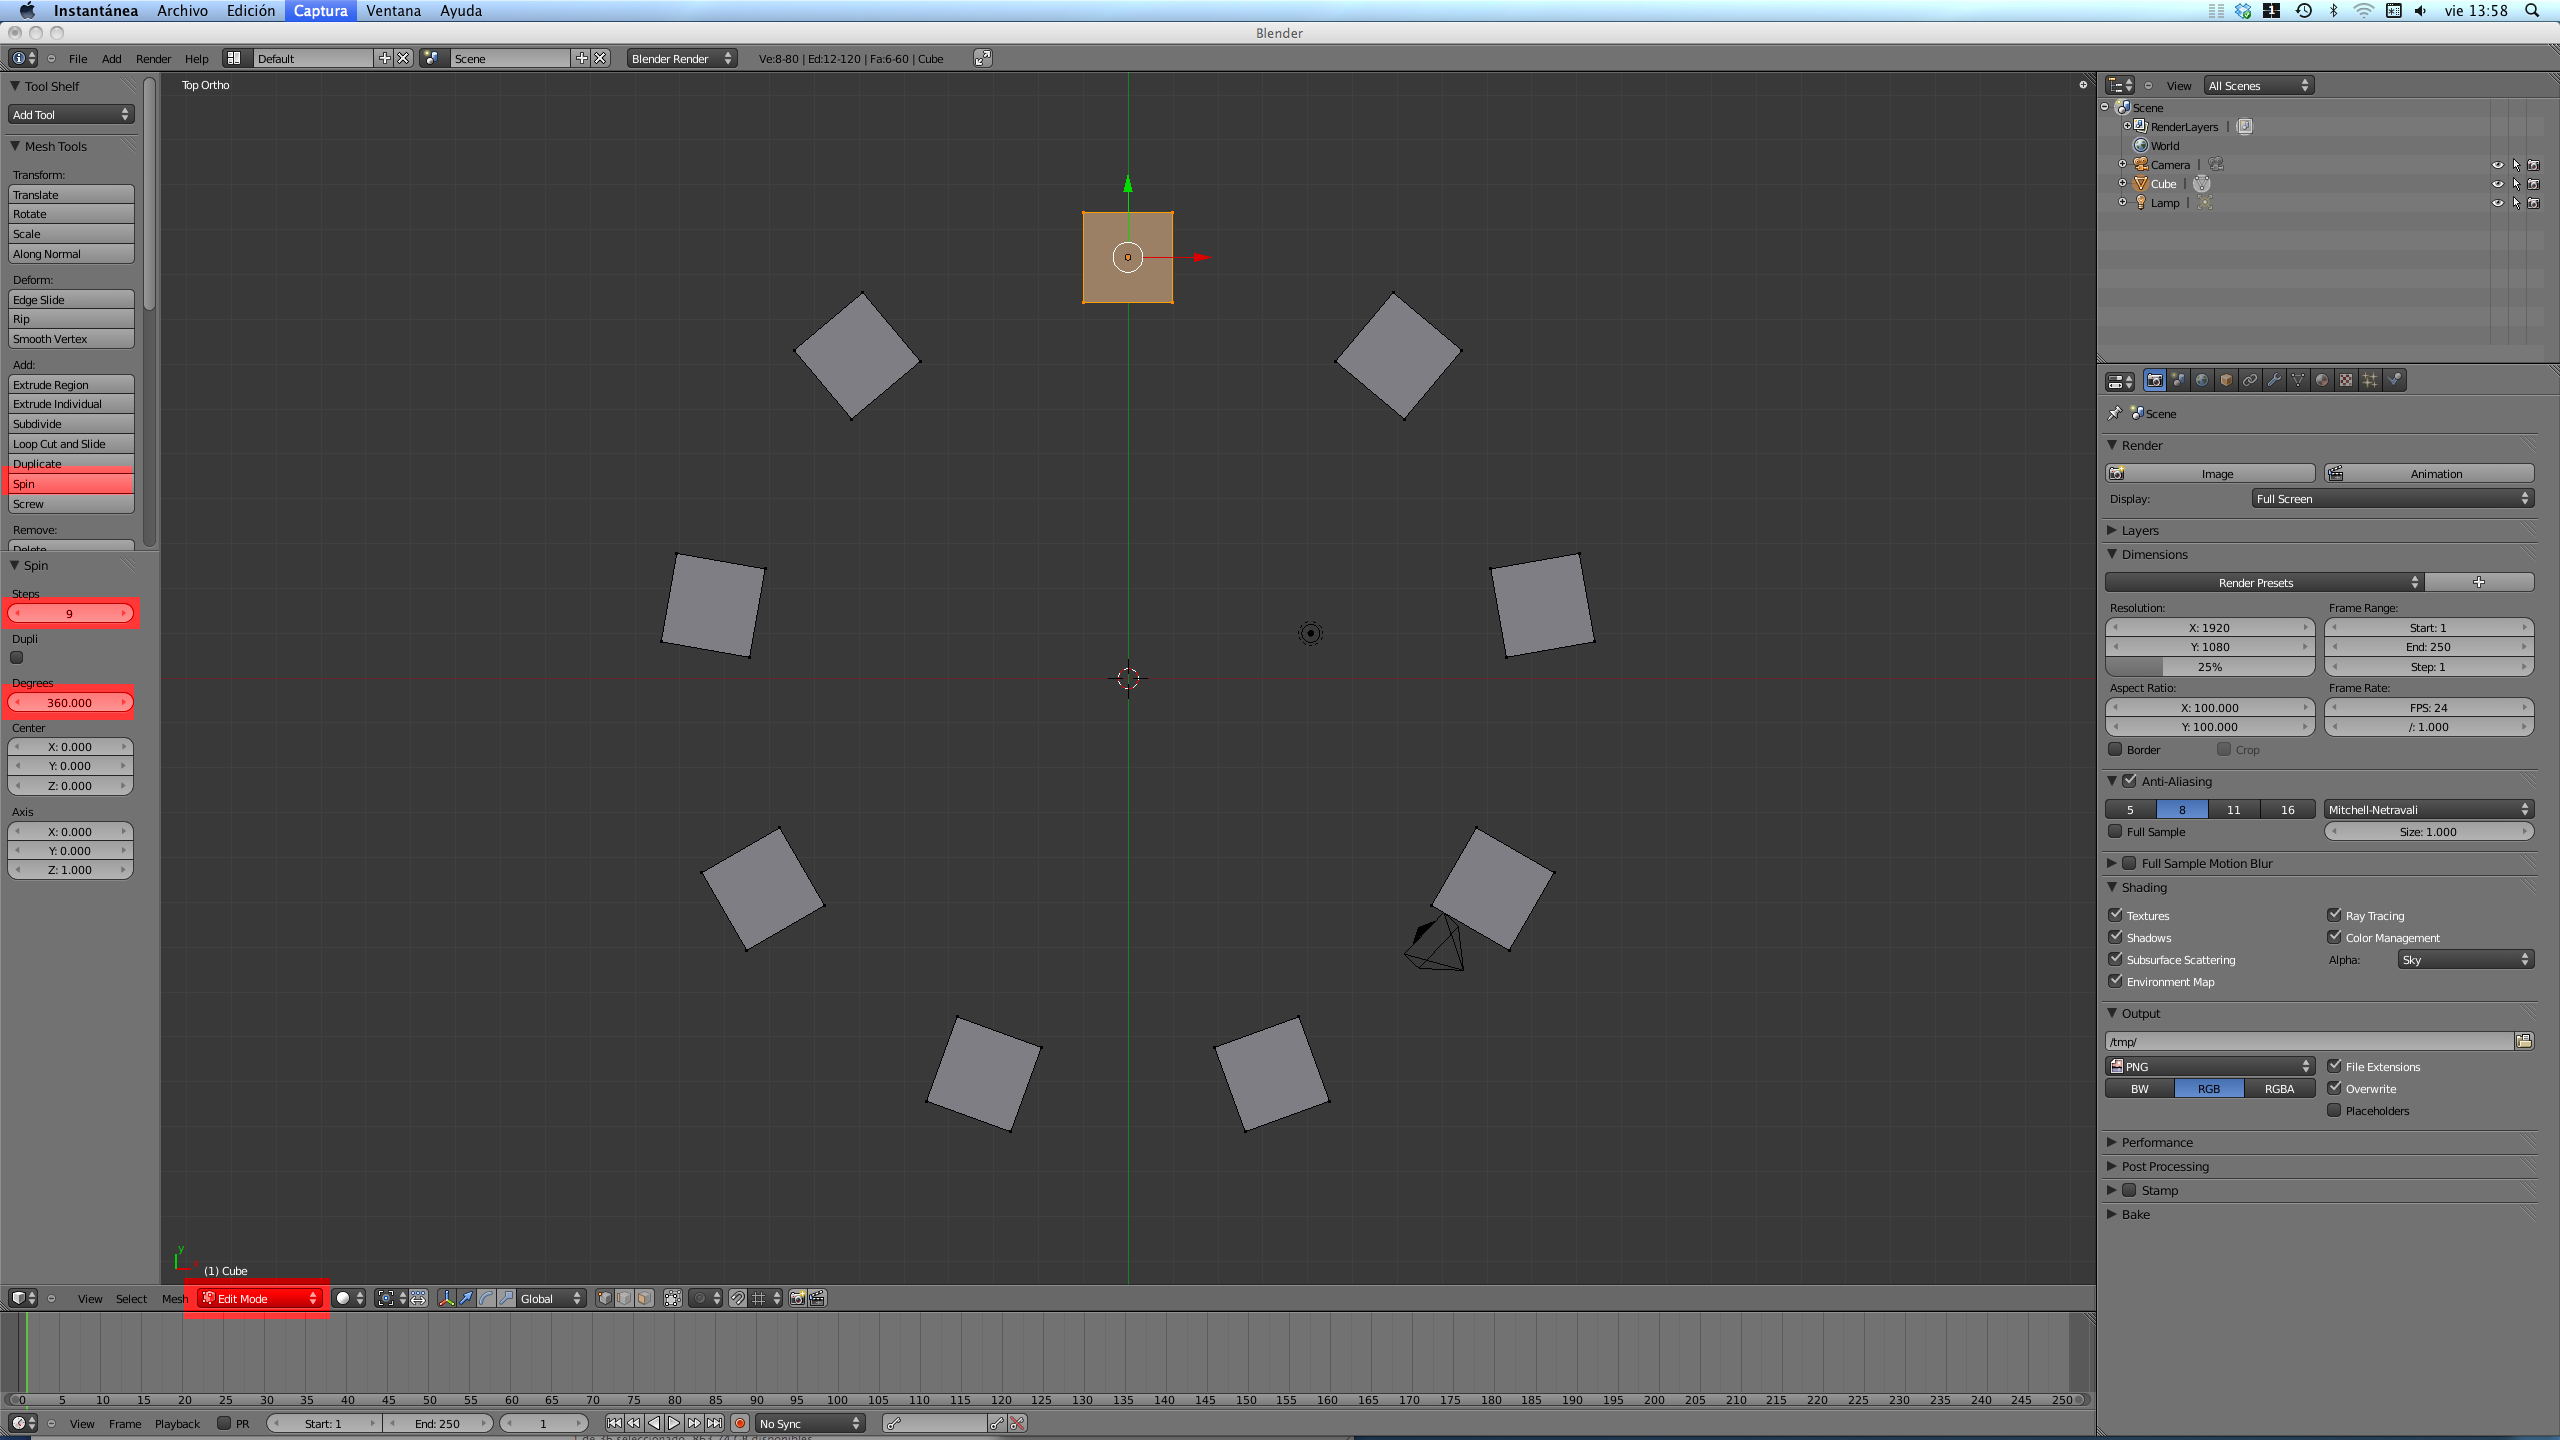Open the World properties tab icon

pyautogui.click(x=2202, y=380)
